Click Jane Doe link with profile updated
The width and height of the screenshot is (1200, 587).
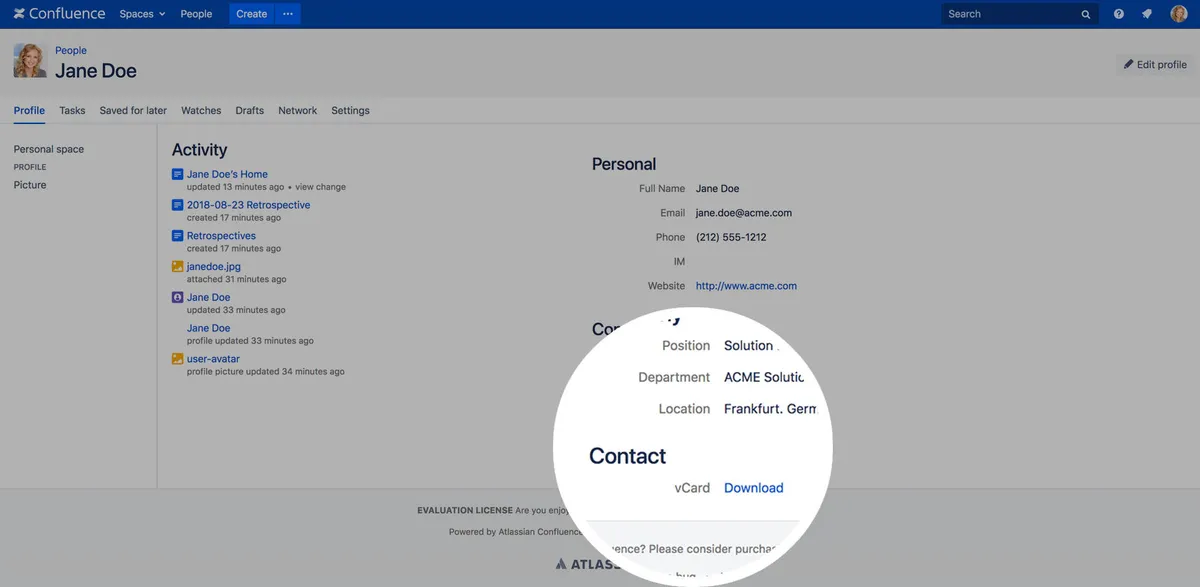tap(209, 328)
